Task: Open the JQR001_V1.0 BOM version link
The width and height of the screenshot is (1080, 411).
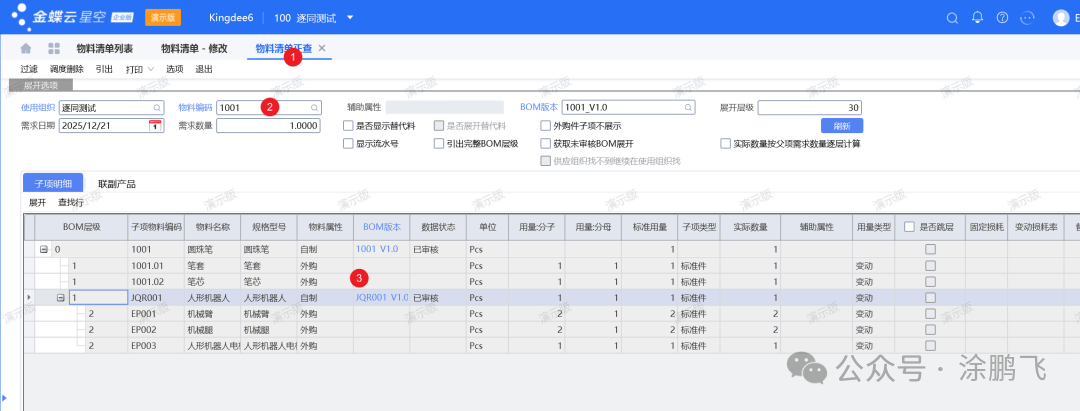Action: click(381, 298)
